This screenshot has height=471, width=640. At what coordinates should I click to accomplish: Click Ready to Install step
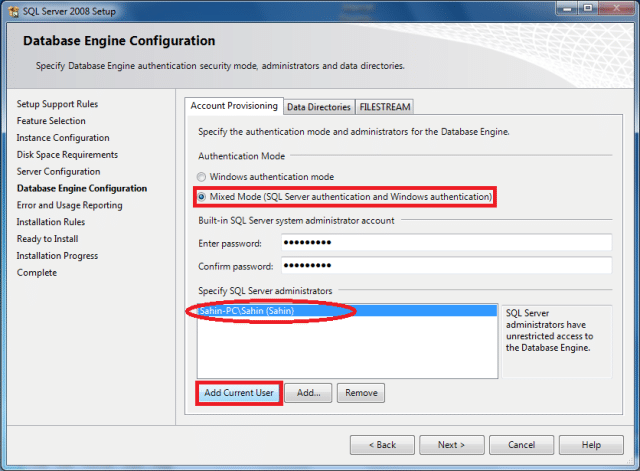47,239
